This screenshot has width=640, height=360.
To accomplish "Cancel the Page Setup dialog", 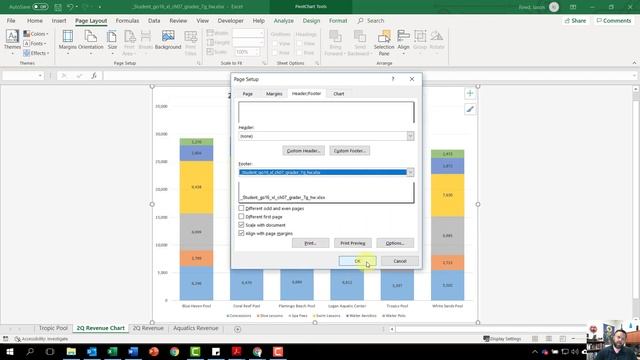I will point(400,261).
